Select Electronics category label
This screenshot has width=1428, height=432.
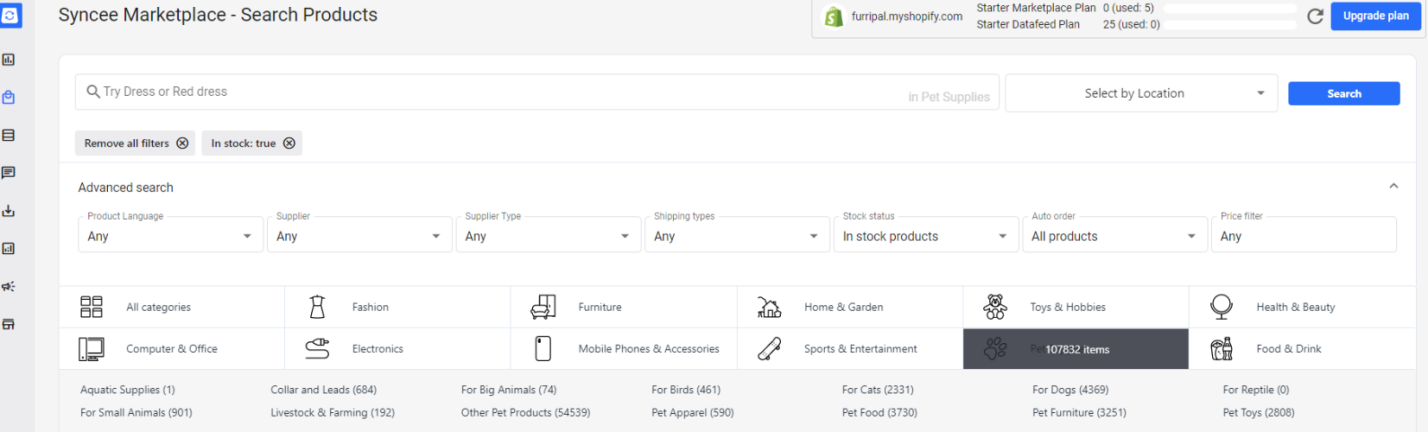[x=378, y=349]
